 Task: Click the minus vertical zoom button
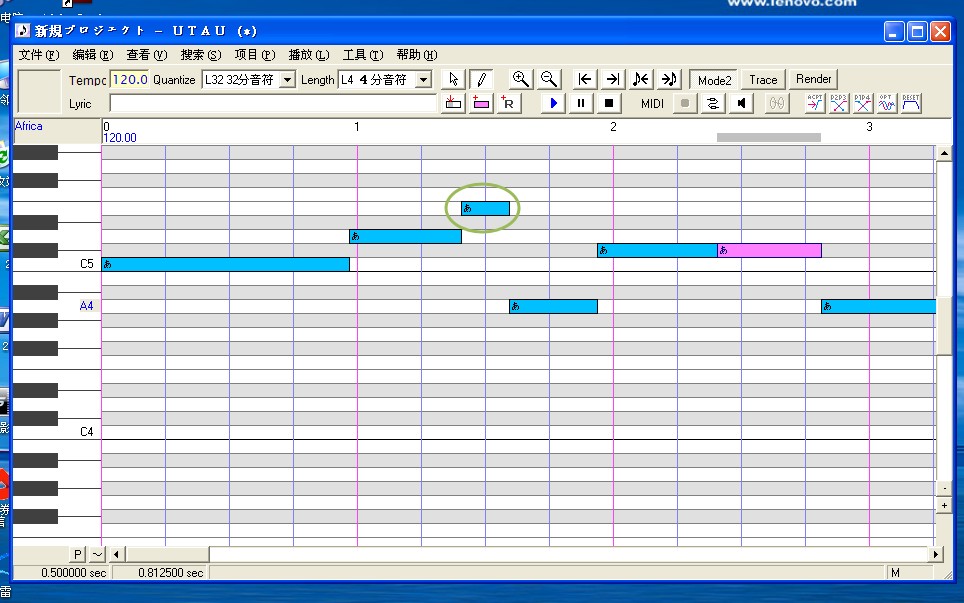(944, 489)
